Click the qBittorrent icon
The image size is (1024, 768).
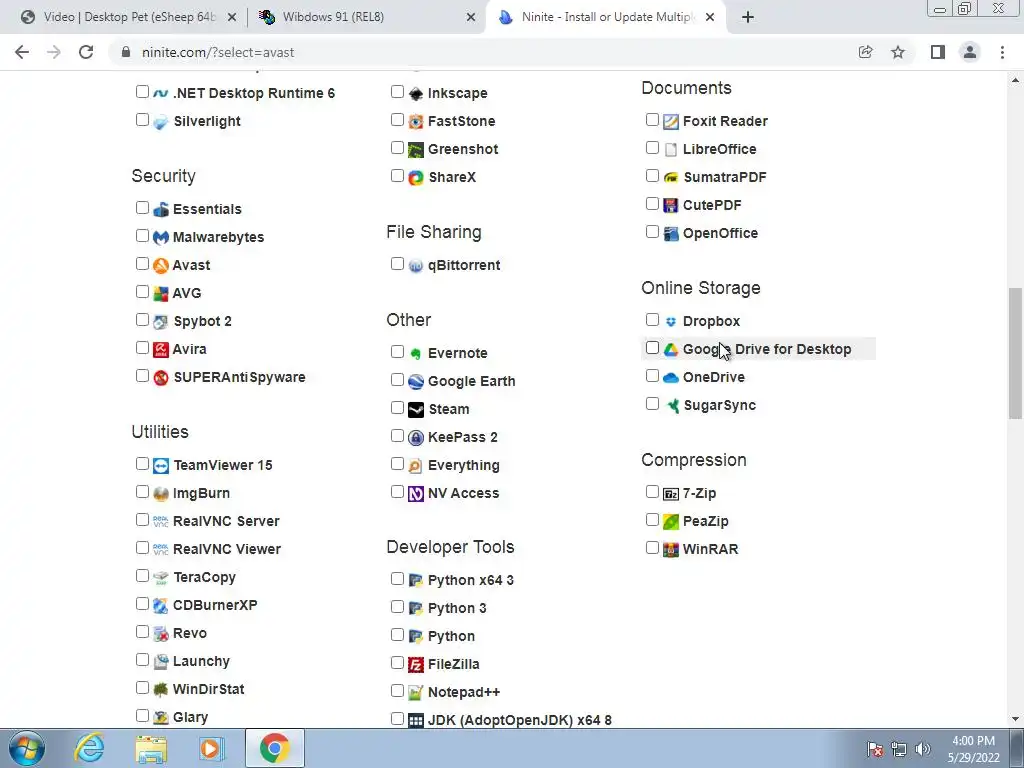(x=416, y=266)
